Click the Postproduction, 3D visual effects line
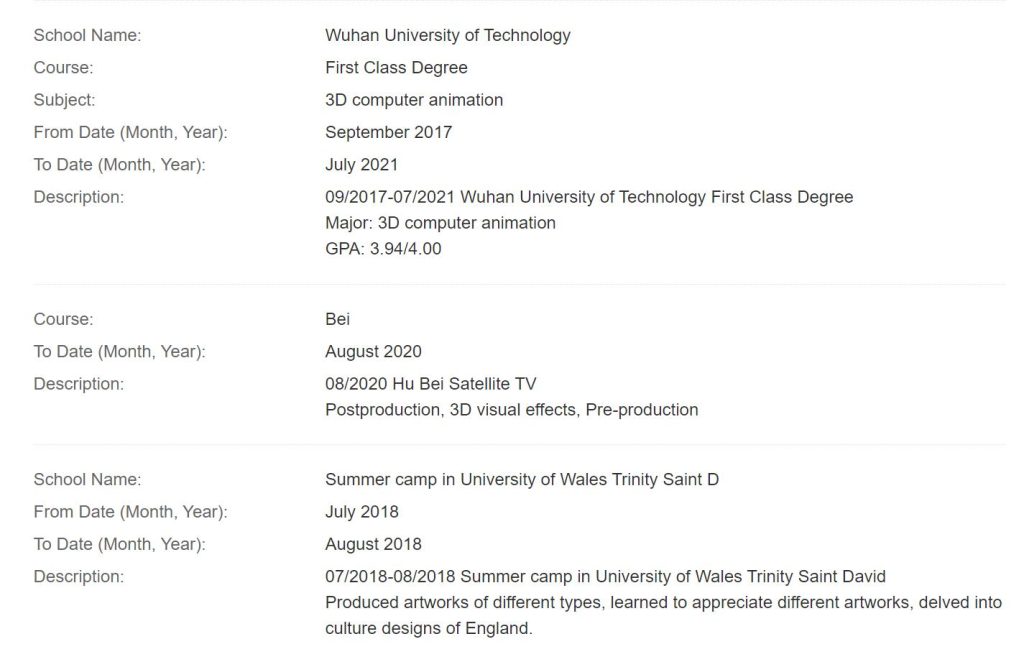The height and width of the screenshot is (657, 1024). [x=511, y=410]
